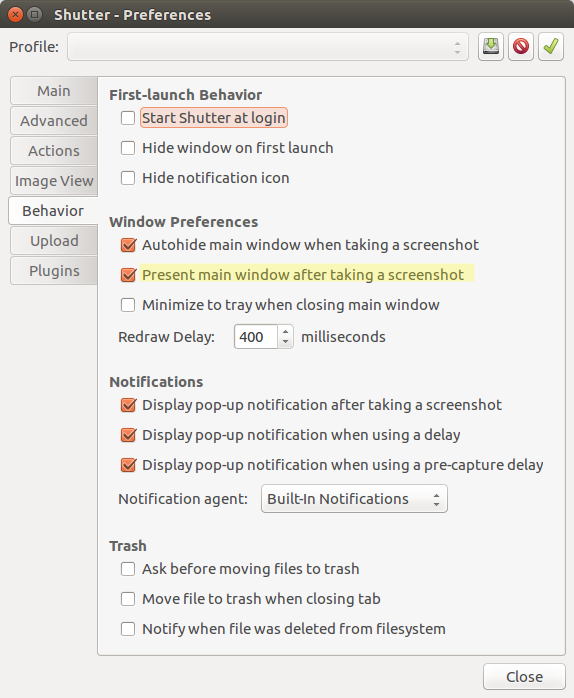The height and width of the screenshot is (698, 574).
Task: Open the Upload tab
Action: [54, 241]
